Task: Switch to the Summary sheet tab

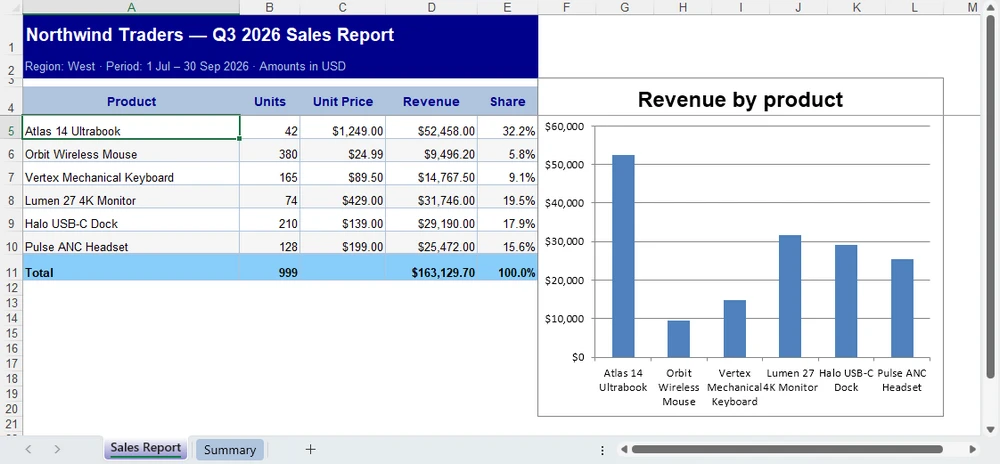Action: pyautogui.click(x=230, y=449)
